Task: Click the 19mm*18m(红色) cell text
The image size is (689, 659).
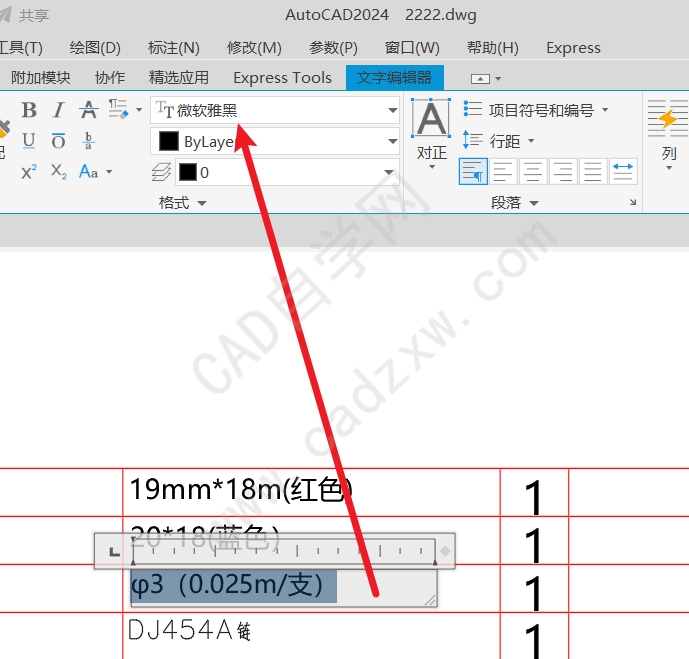Action: click(x=241, y=489)
